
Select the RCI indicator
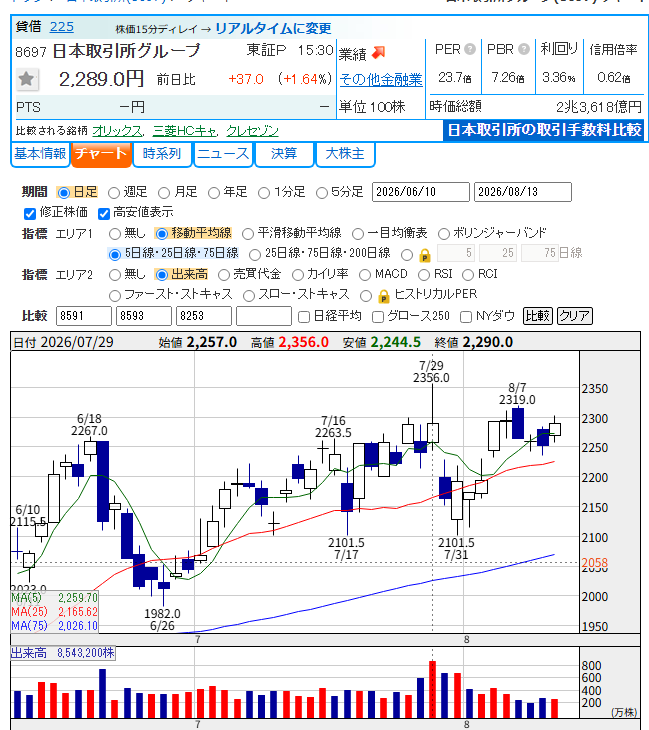468,275
